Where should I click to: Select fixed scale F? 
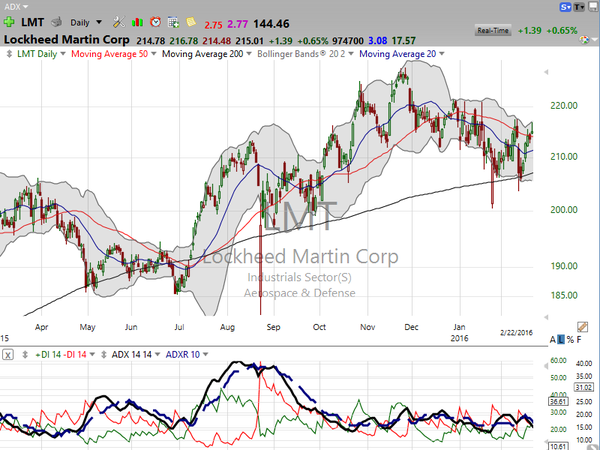(x=579, y=339)
